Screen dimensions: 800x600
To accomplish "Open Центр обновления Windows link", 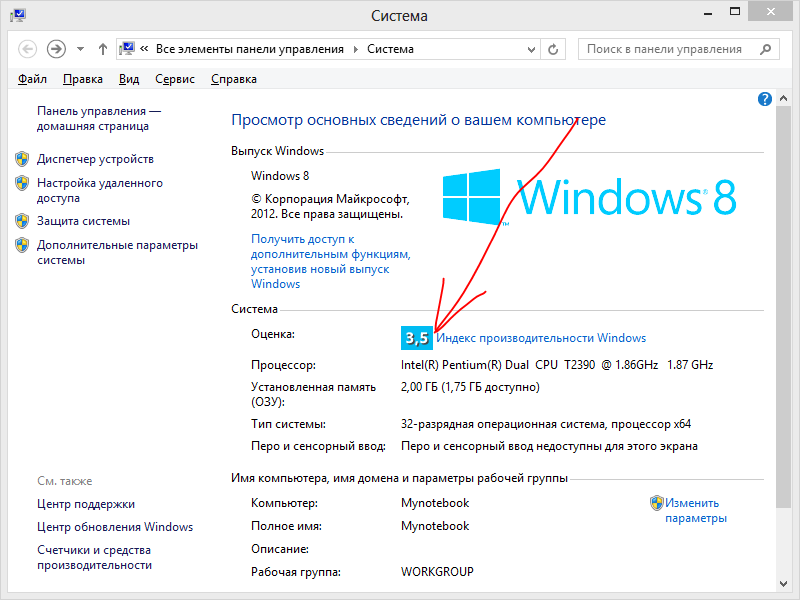I will tap(115, 527).
